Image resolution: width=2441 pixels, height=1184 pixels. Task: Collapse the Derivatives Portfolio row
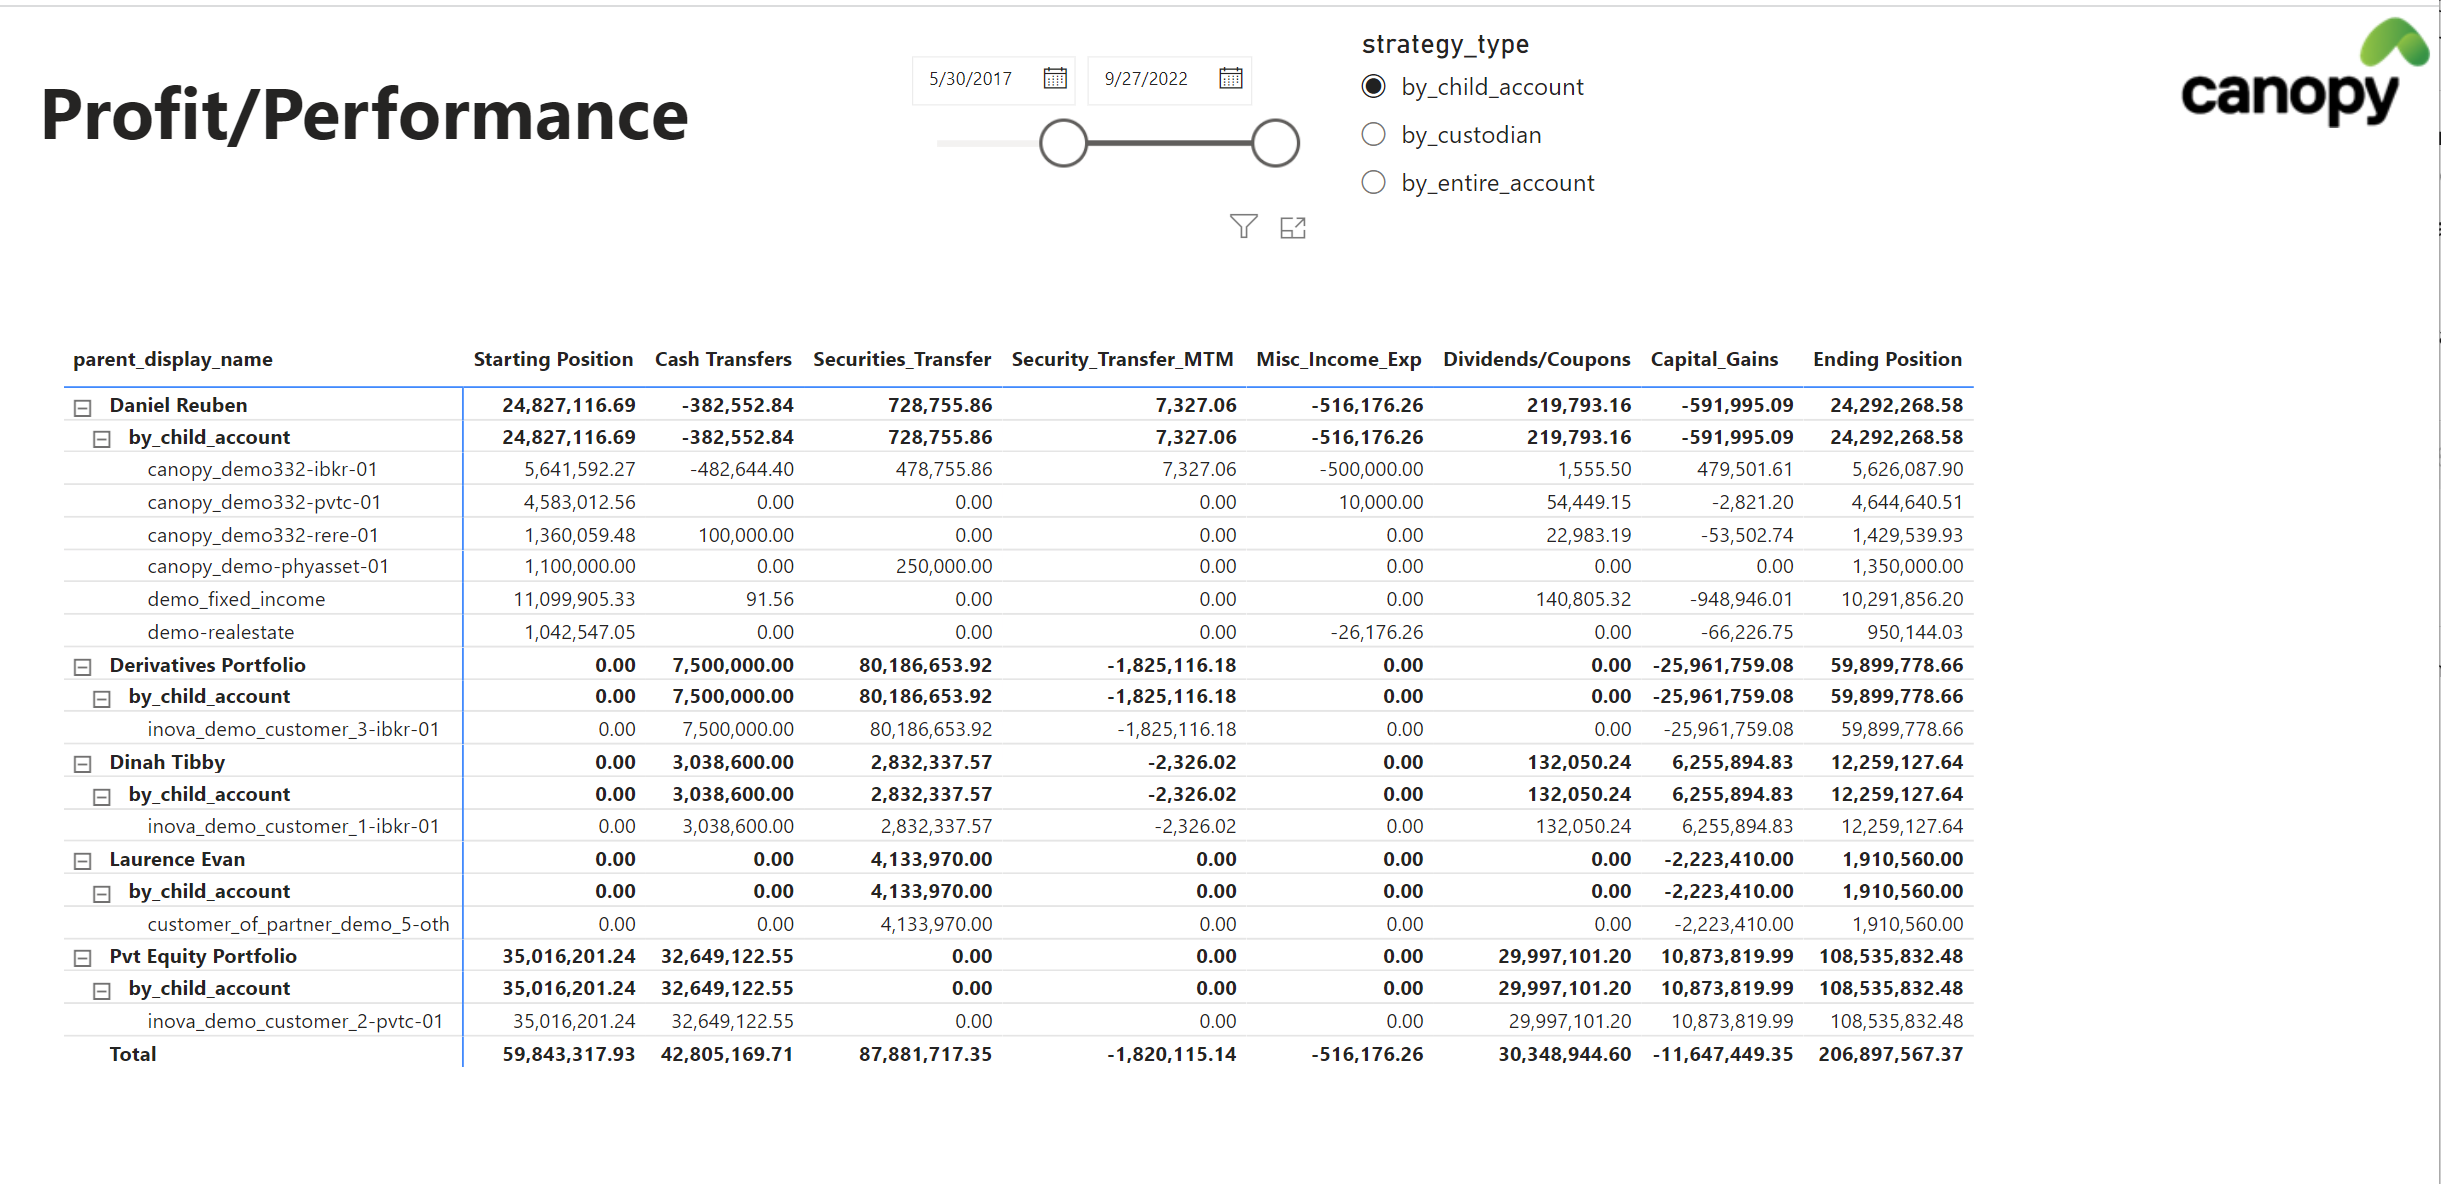[83, 667]
